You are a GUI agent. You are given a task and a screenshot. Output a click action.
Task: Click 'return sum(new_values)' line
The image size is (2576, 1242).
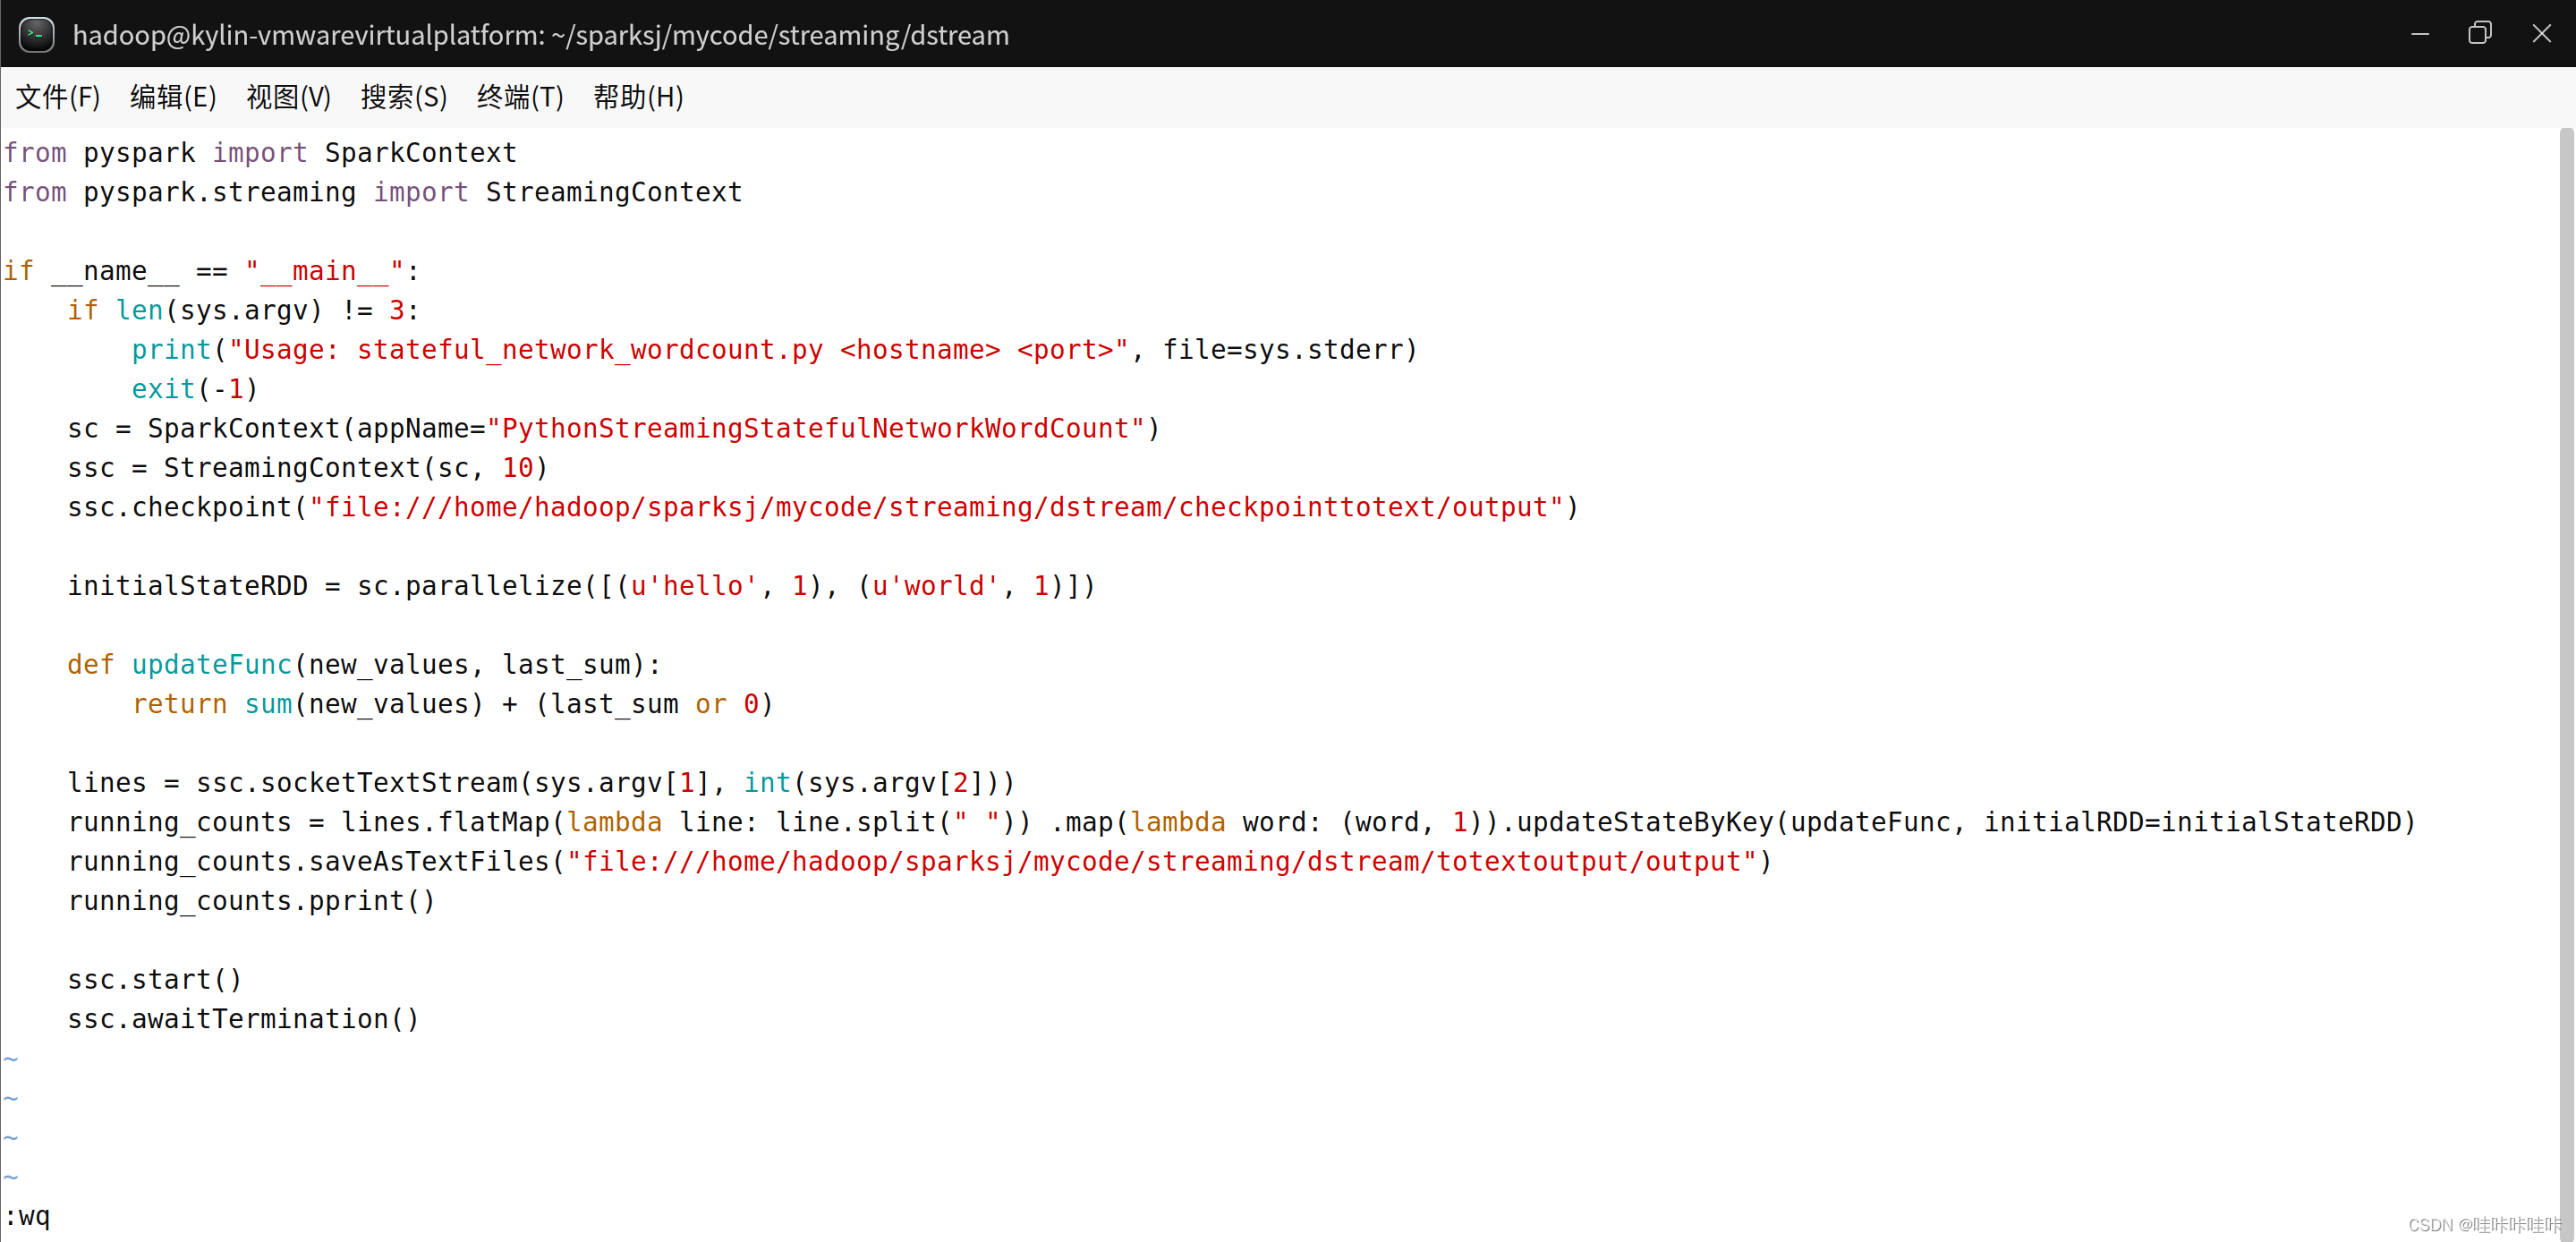[x=308, y=704]
